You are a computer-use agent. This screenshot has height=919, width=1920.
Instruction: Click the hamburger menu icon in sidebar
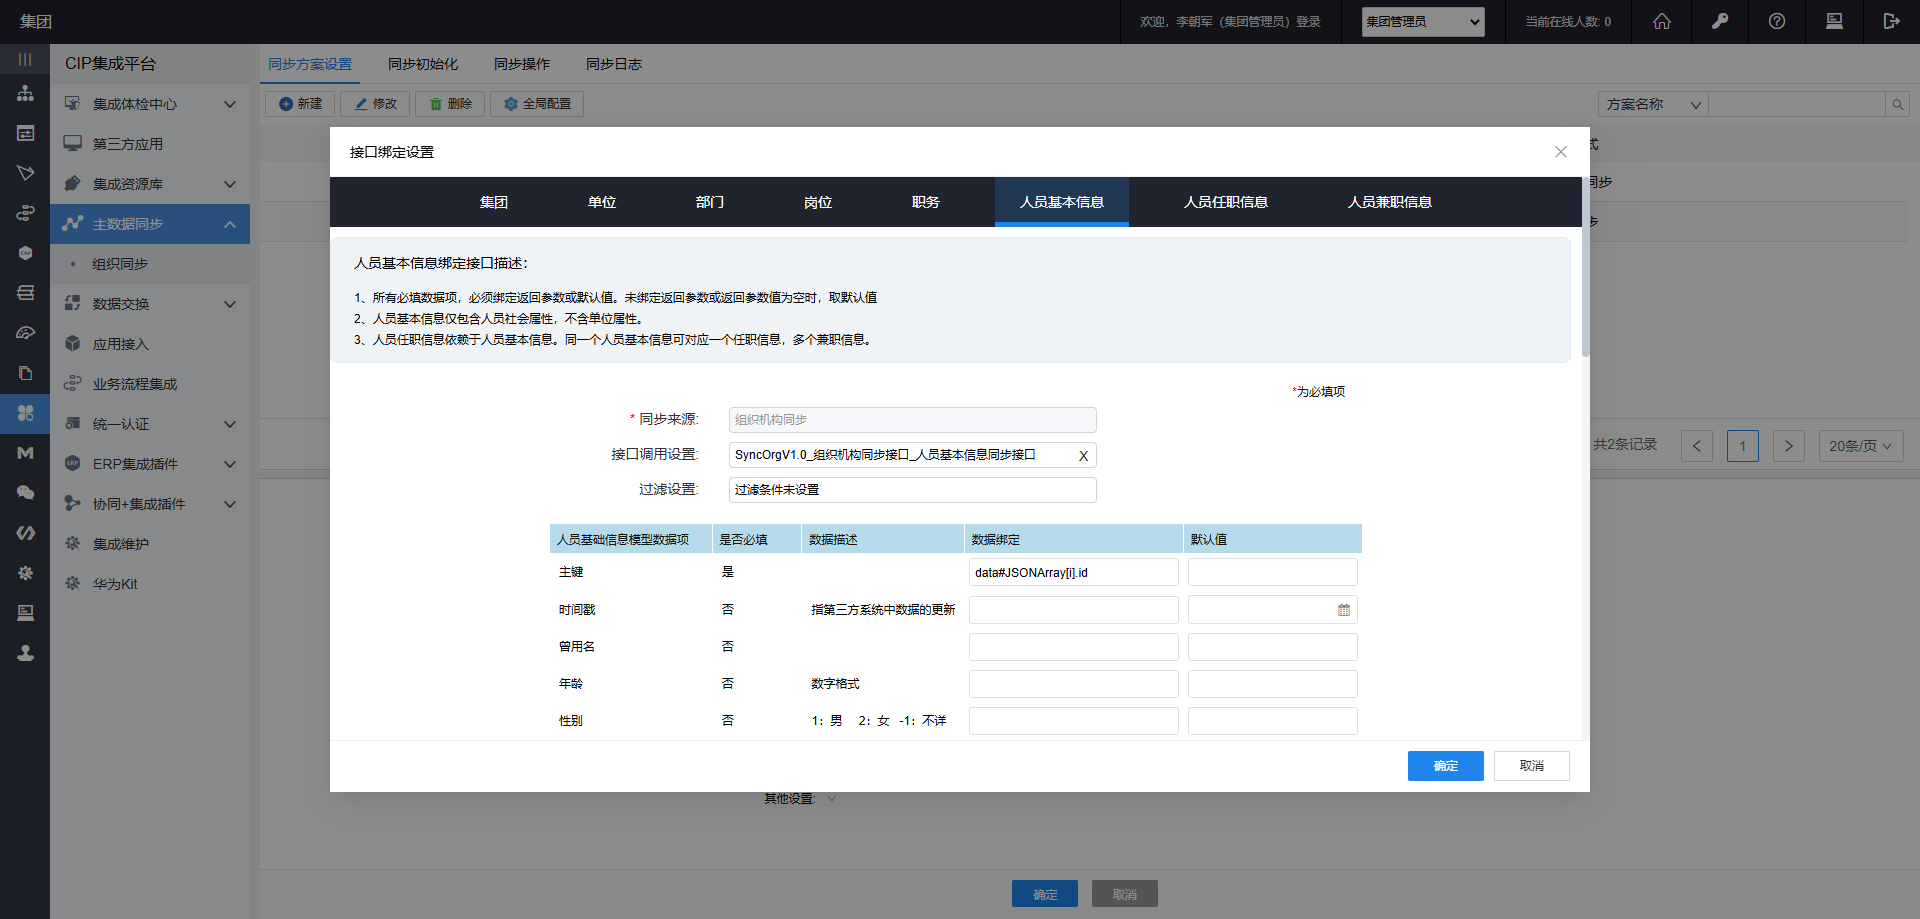click(25, 60)
